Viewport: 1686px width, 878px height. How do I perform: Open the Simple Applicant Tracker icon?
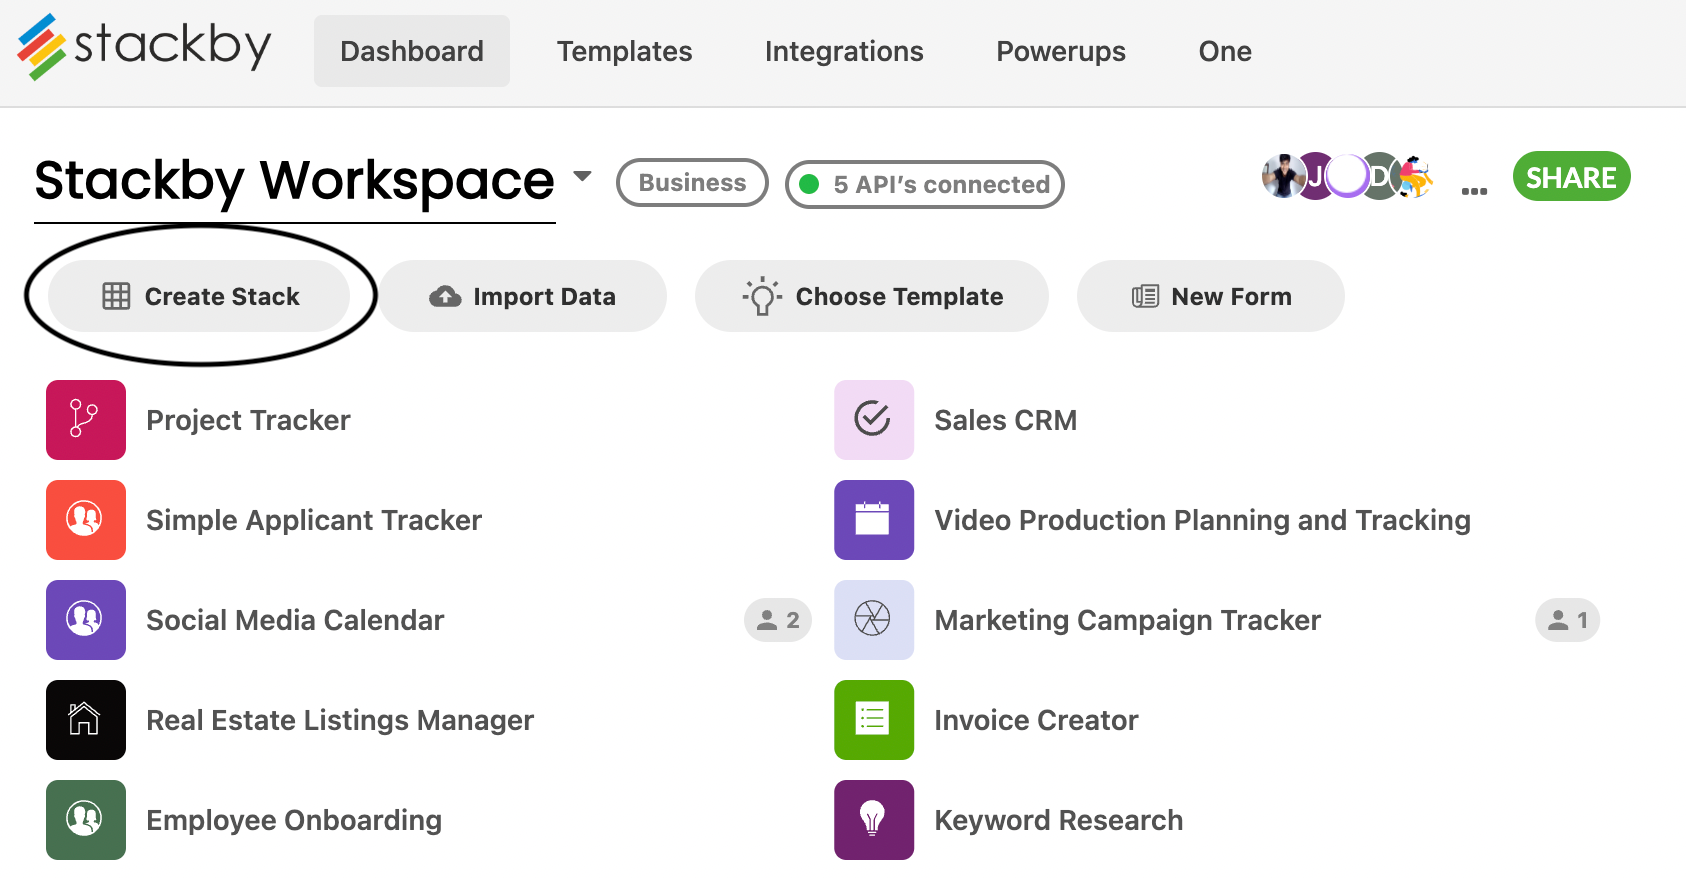click(x=86, y=520)
